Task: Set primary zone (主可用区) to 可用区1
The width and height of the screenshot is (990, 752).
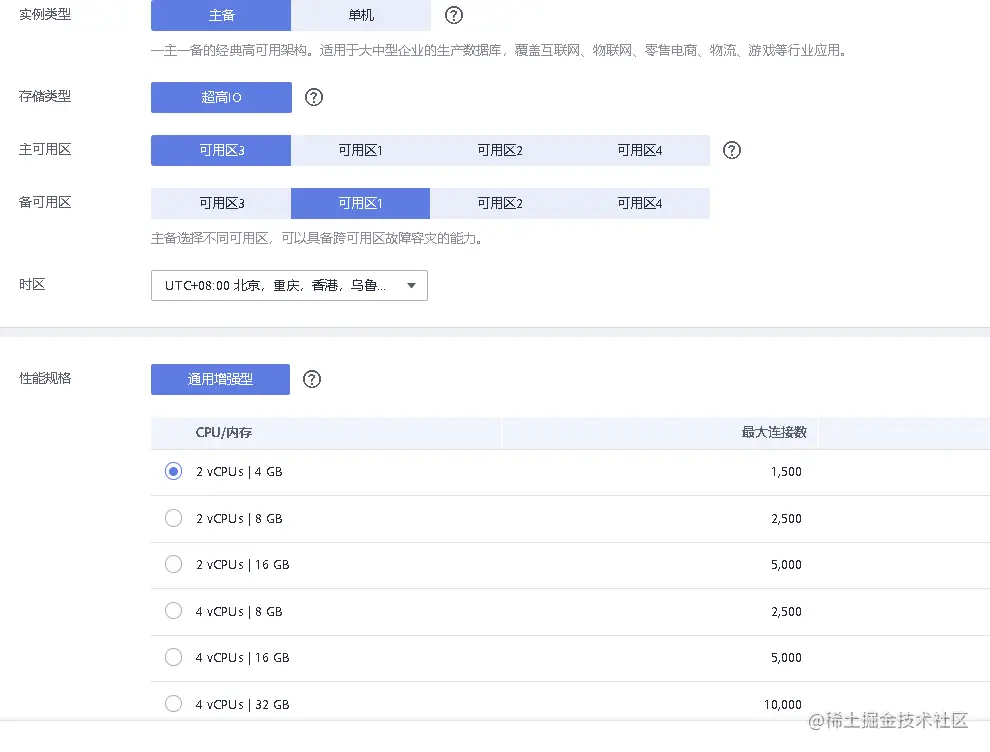Action: [x=361, y=150]
